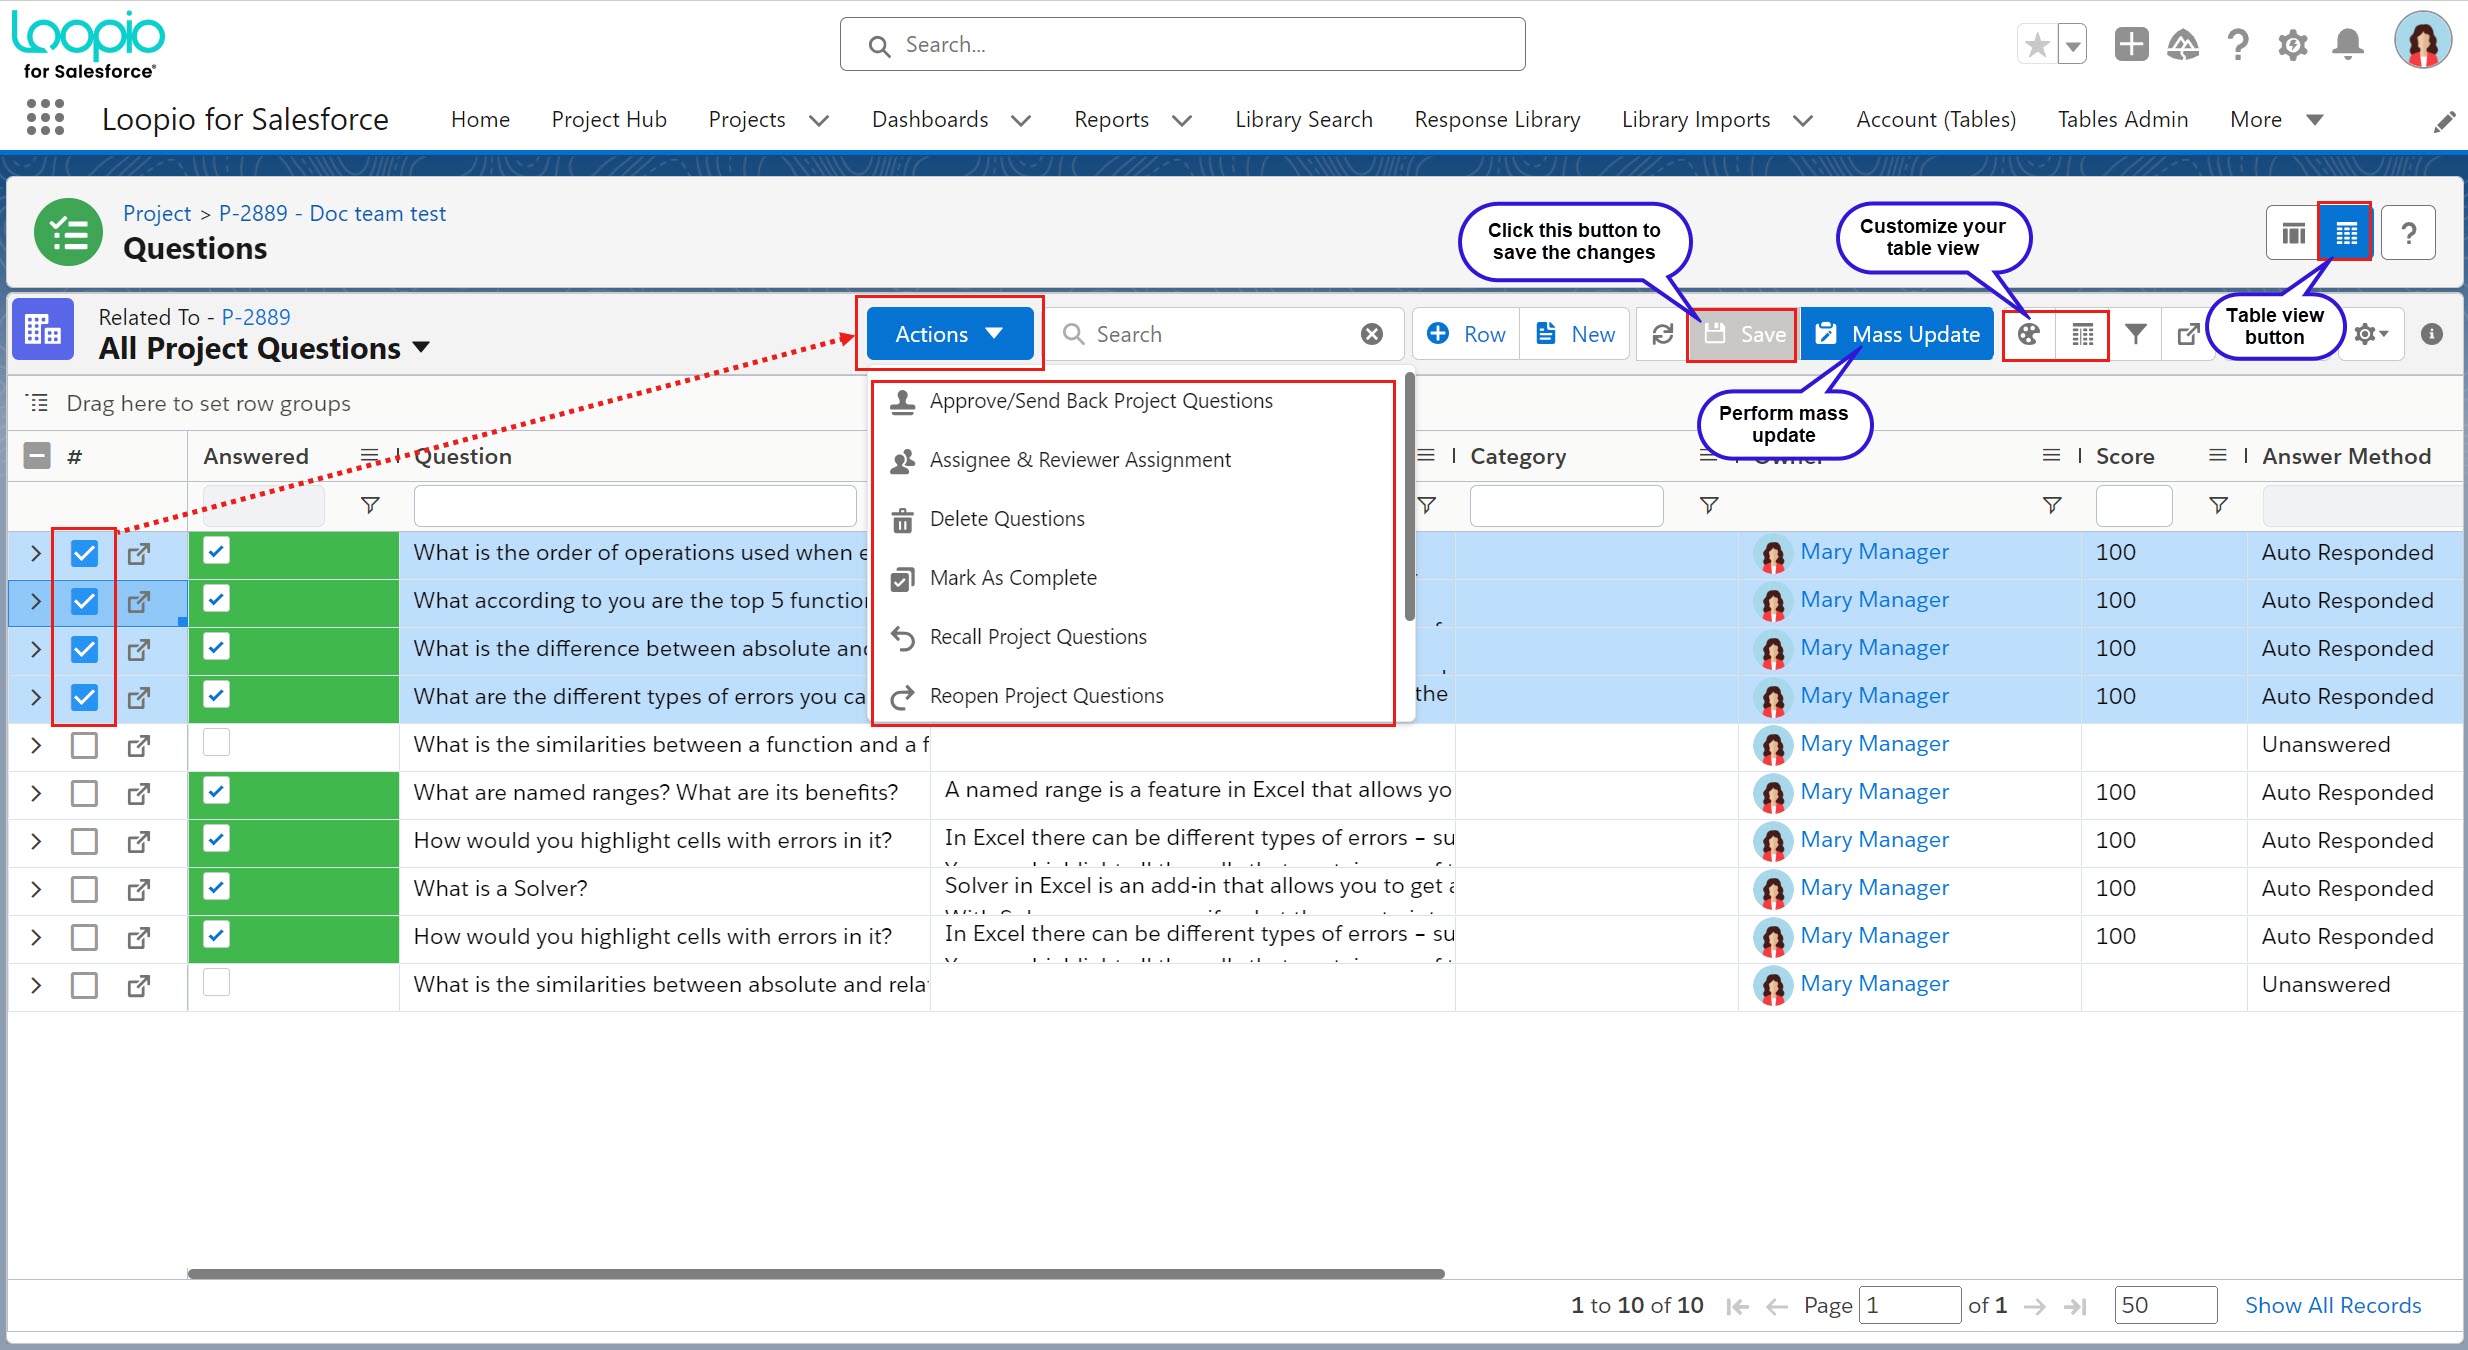
Task: Expand the Library Imports nav dropdown
Action: click(x=1803, y=120)
